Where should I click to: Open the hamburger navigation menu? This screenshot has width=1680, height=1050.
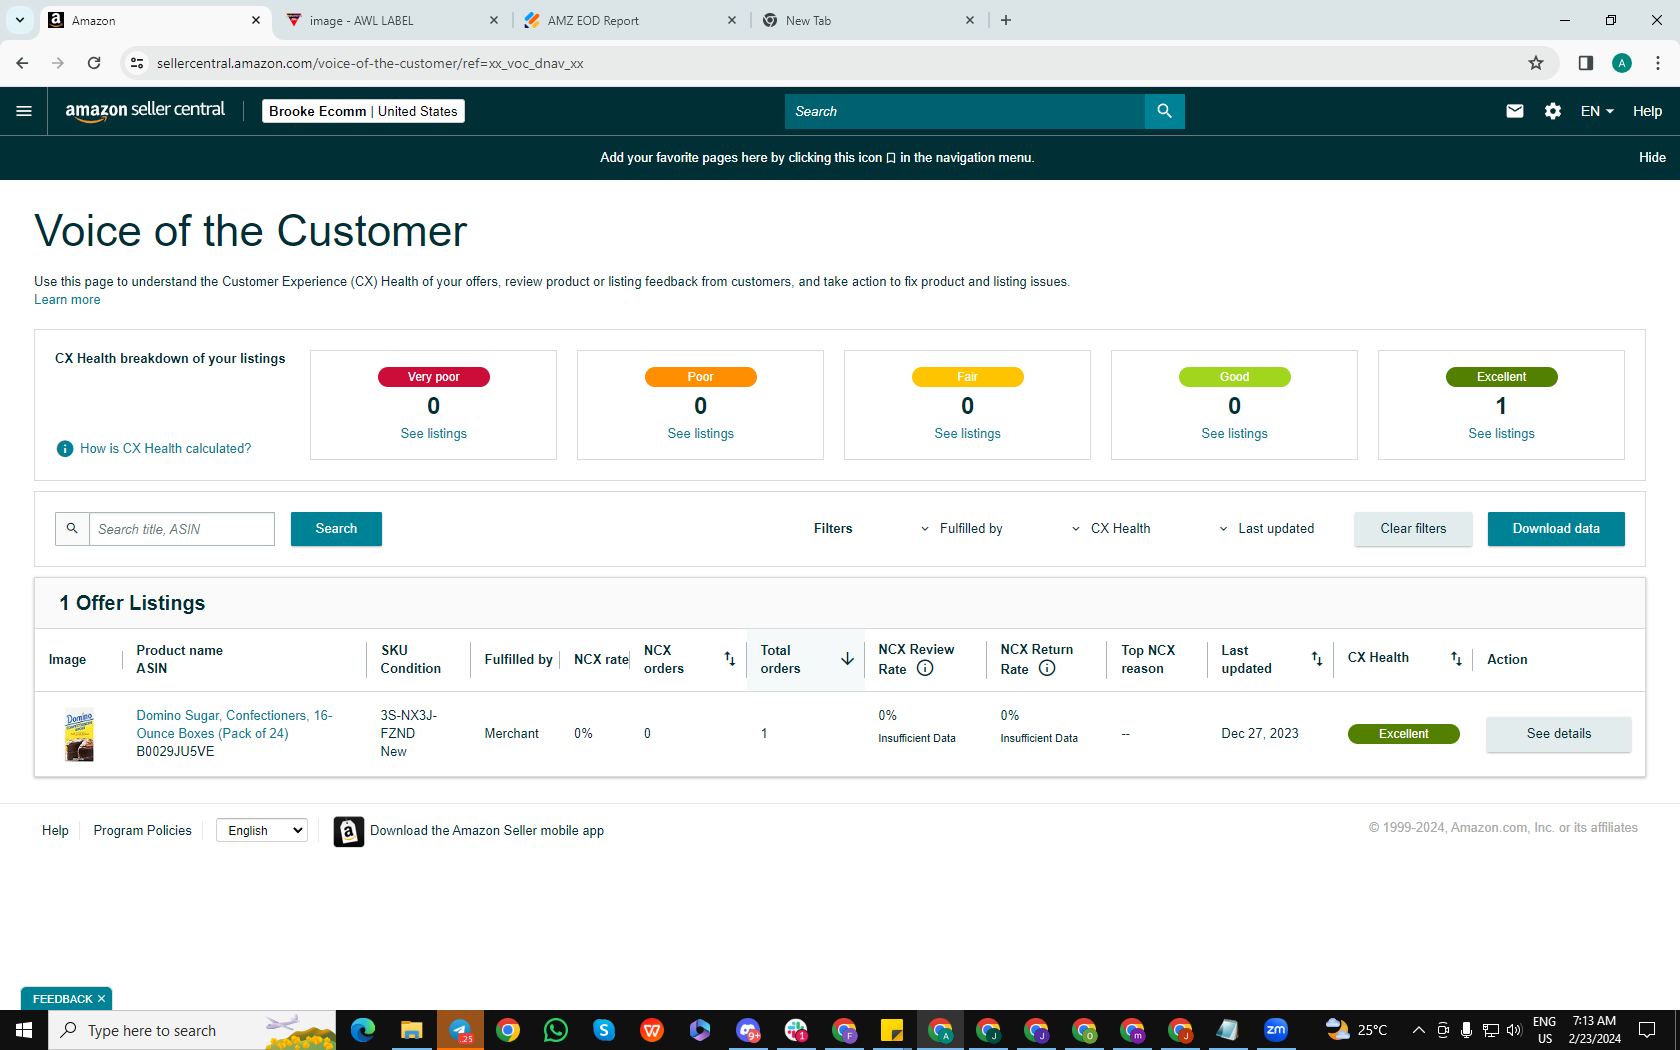pos(24,111)
